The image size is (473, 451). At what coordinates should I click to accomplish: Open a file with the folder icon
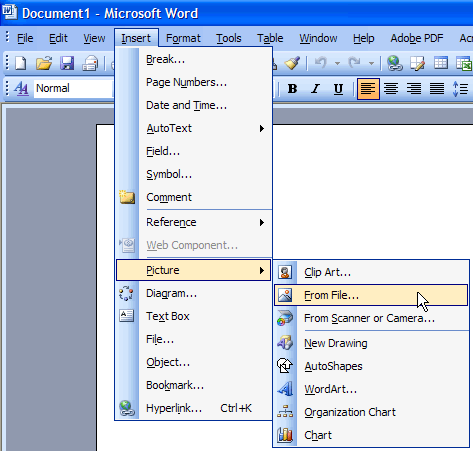44,63
